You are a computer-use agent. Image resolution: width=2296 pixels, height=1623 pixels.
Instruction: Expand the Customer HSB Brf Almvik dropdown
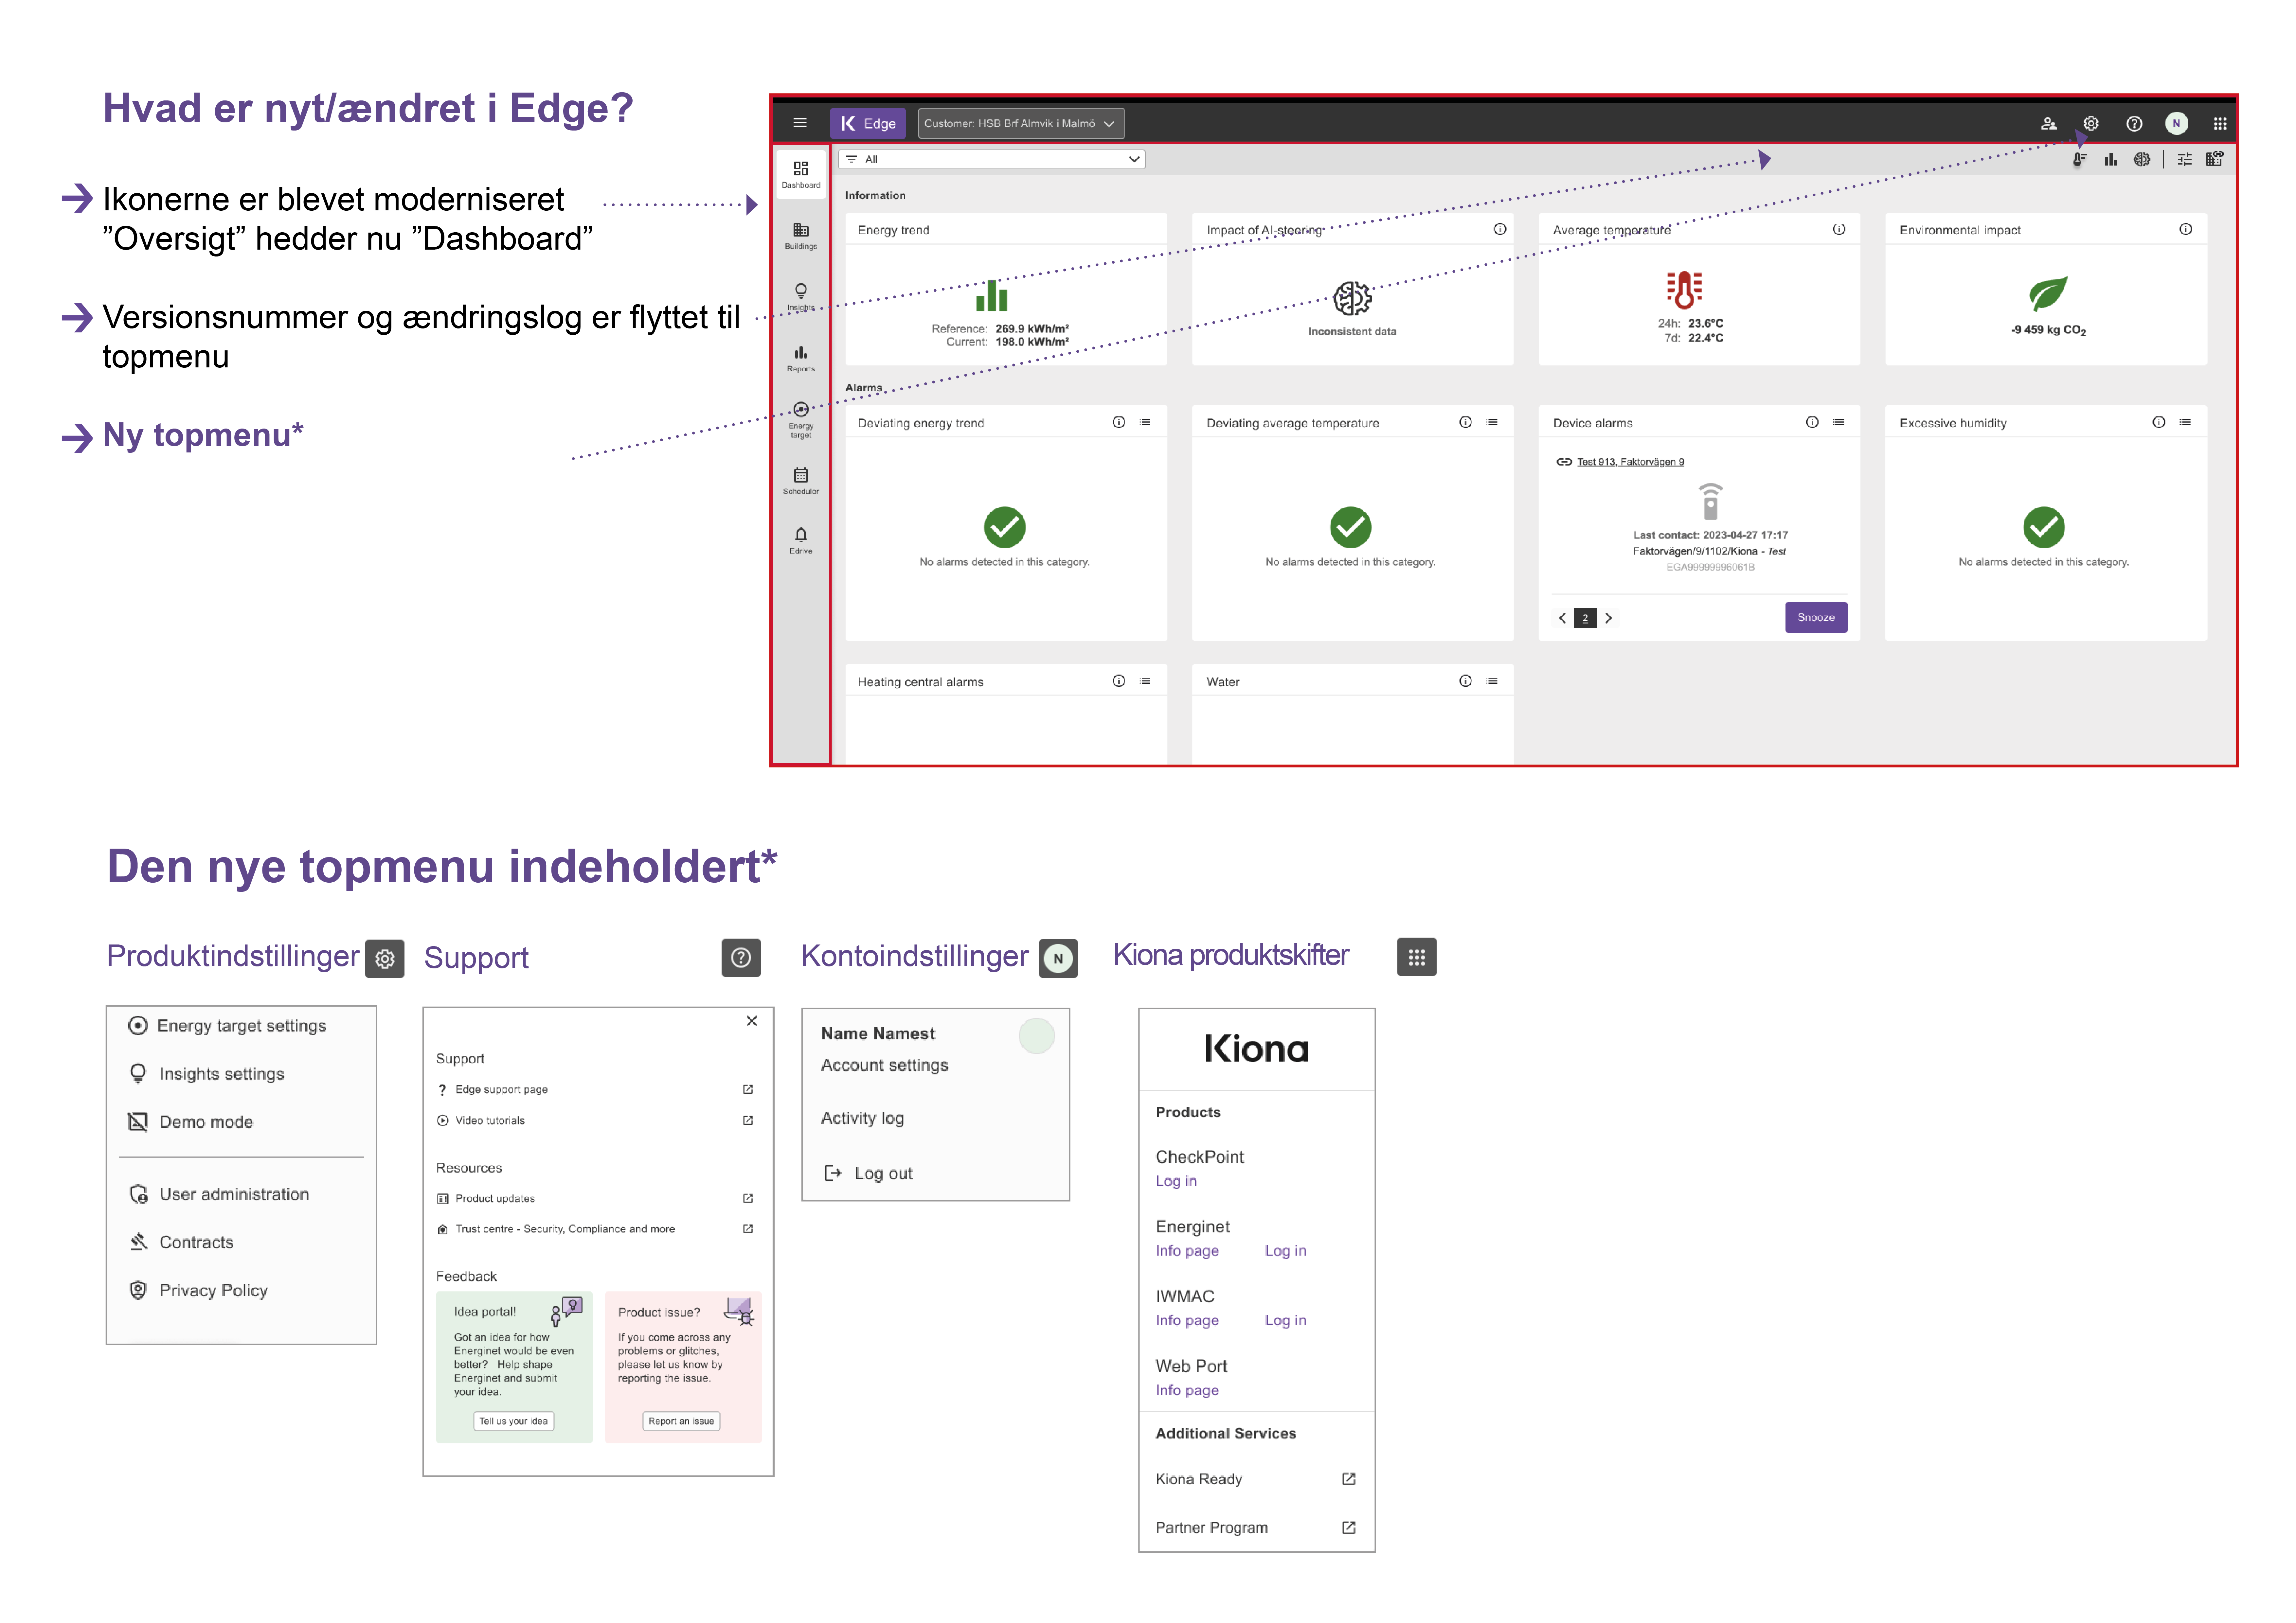1020,123
